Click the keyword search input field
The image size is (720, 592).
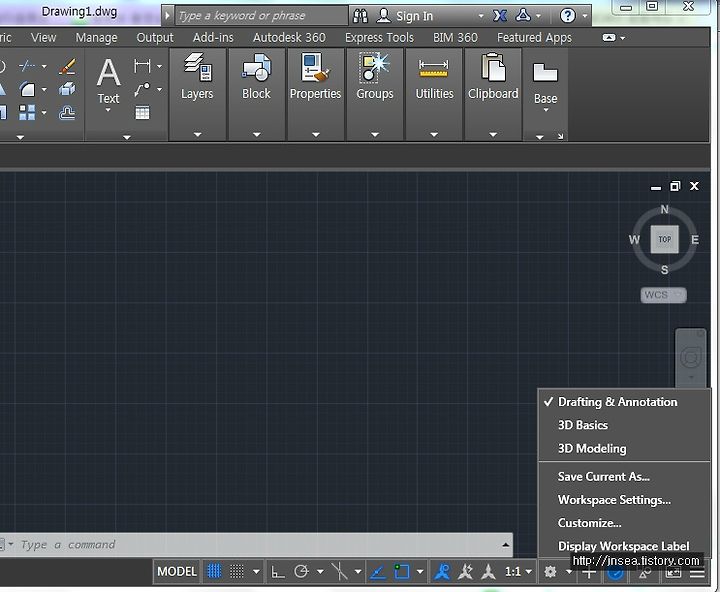click(262, 16)
